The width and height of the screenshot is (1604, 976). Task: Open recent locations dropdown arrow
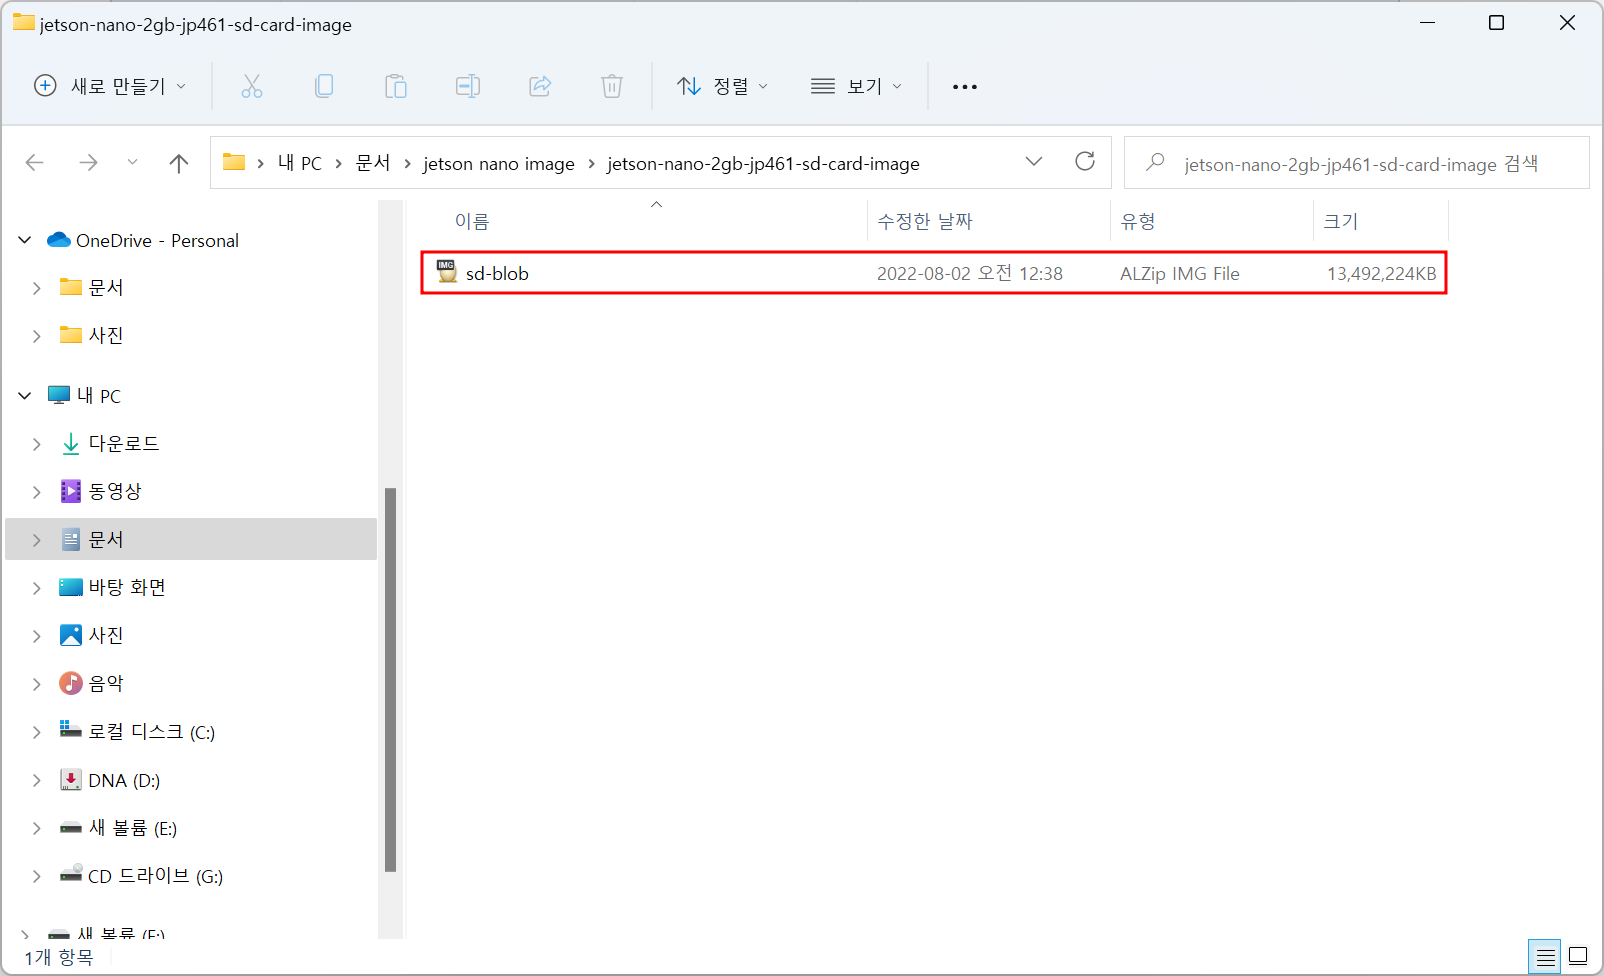(132, 162)
